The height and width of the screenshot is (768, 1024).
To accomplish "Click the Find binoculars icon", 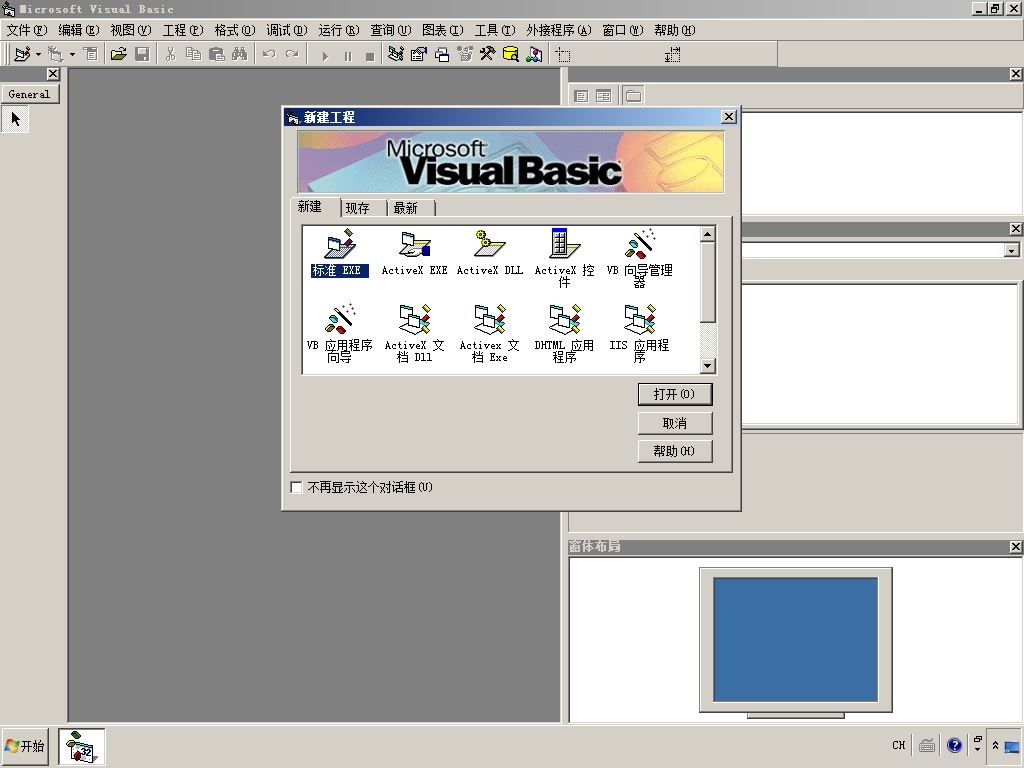I will [x=240, y=54].
